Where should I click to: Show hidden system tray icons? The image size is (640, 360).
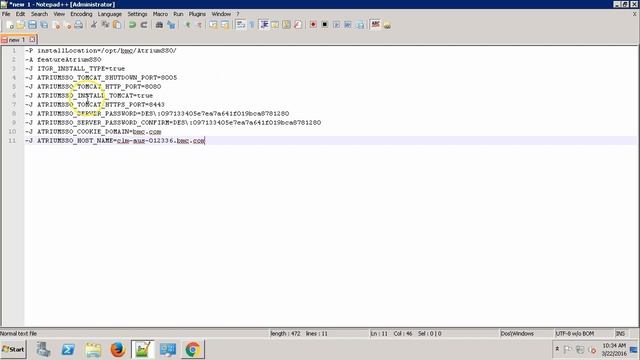coord(557,349)
